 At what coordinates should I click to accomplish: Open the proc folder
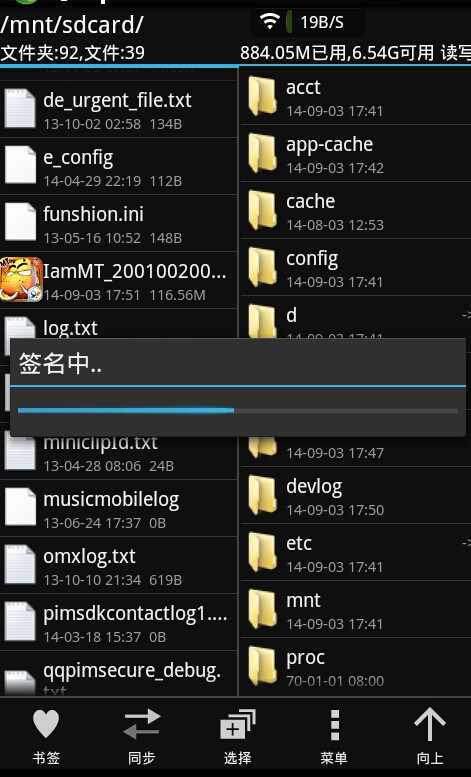355,667
